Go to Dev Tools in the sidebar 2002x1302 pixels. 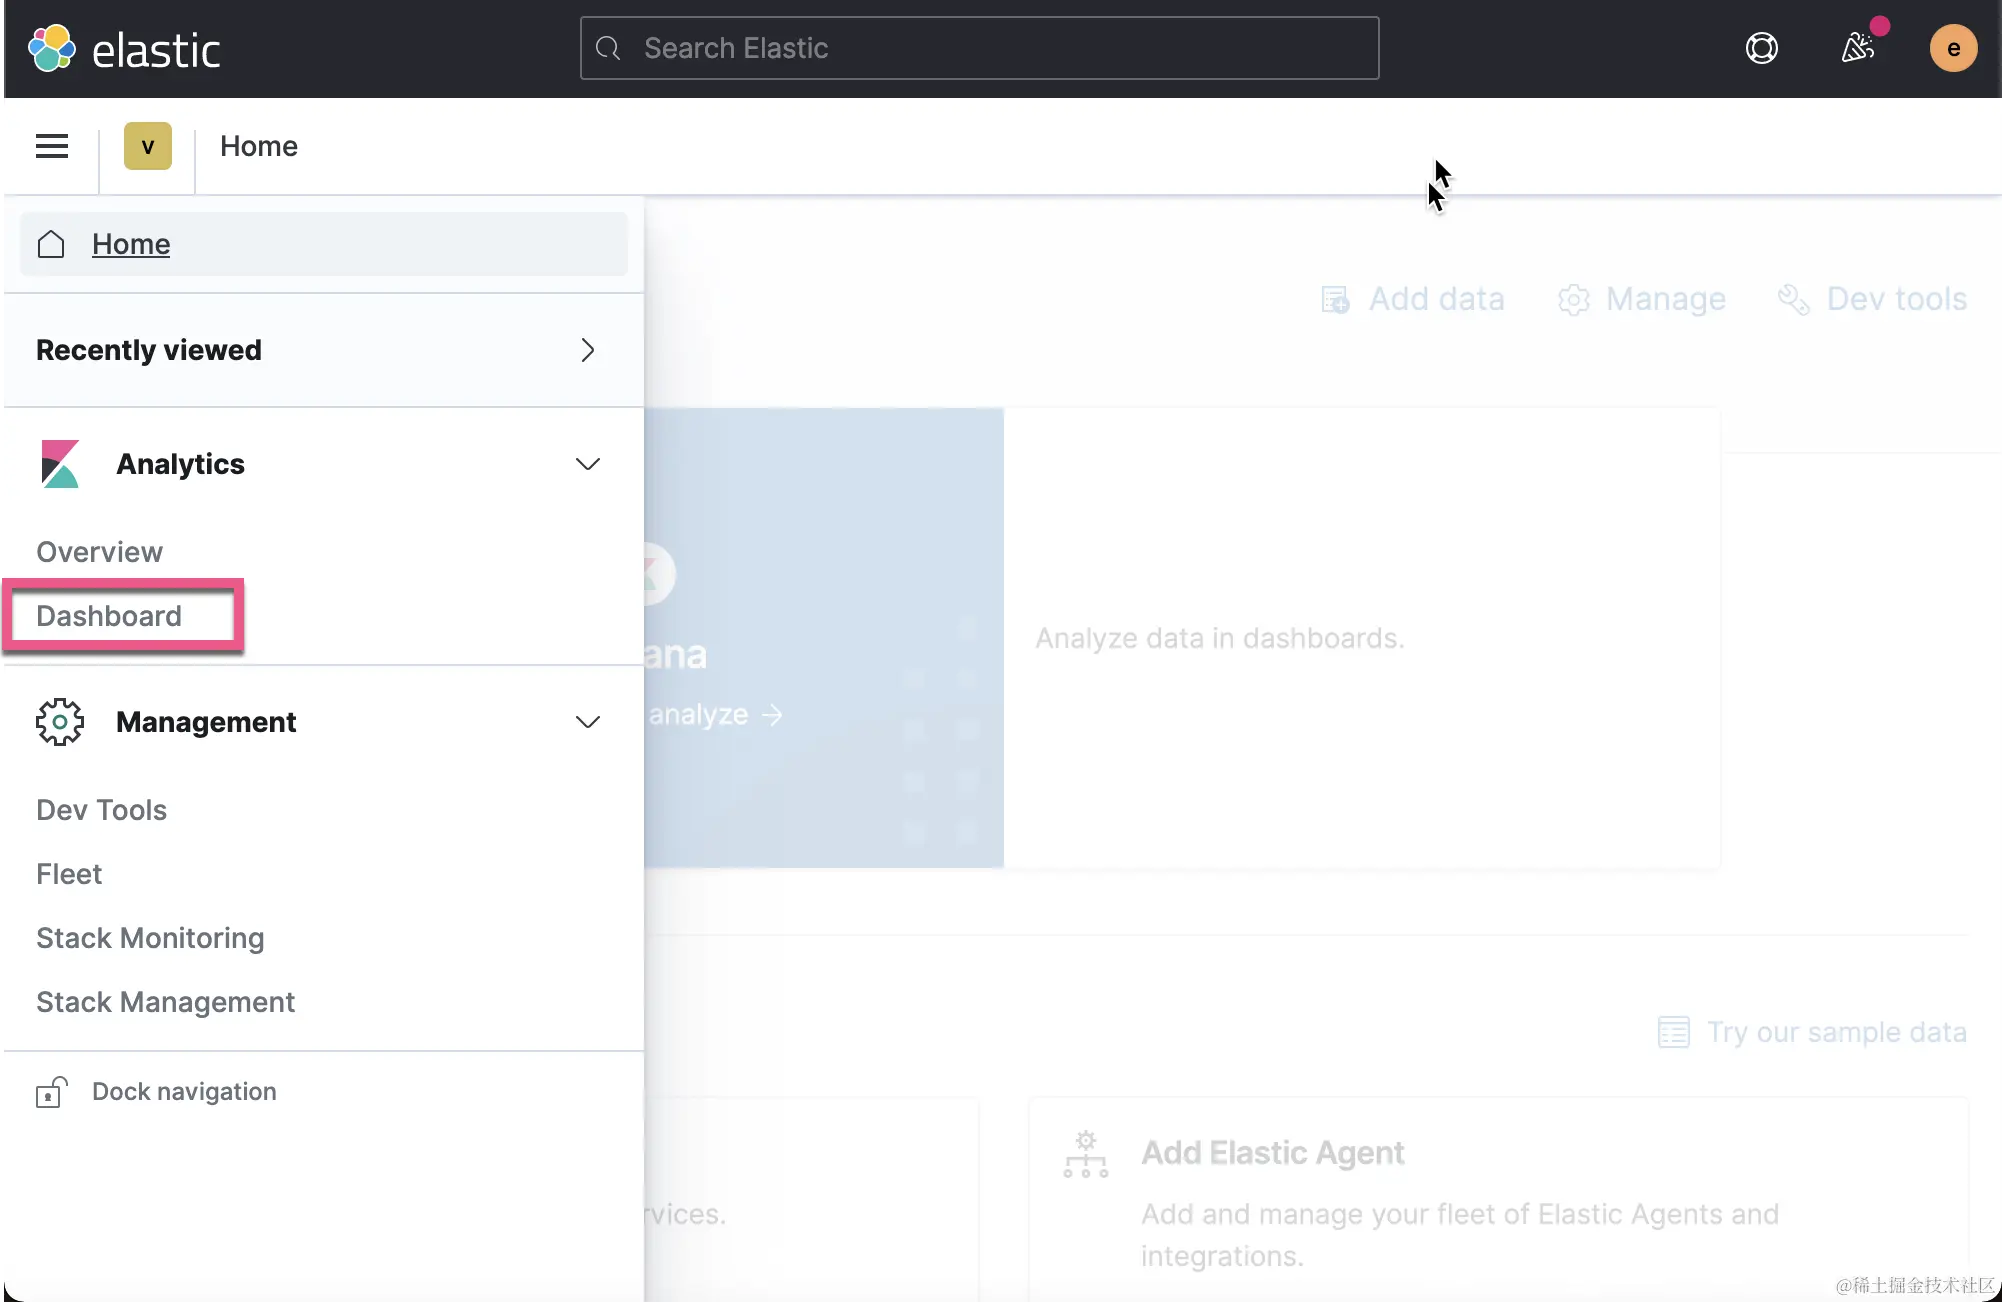(x=101, y=810)
